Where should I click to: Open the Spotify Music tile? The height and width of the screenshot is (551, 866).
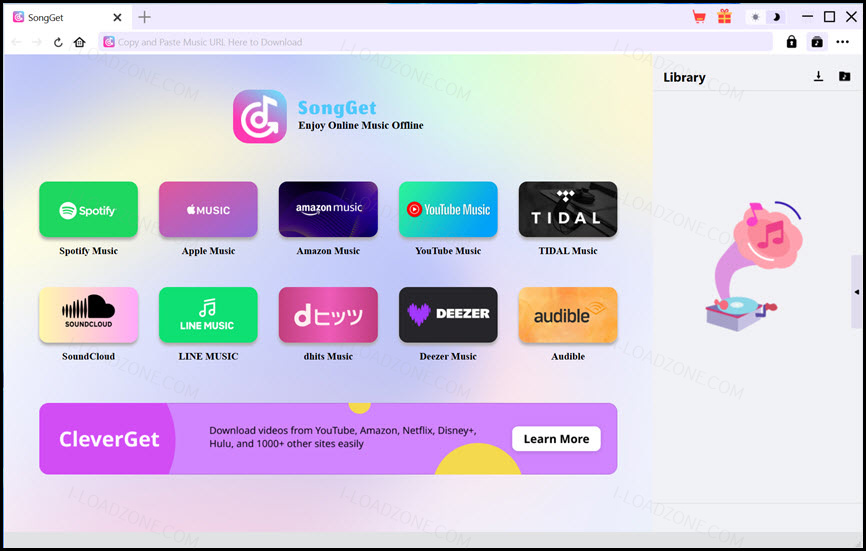coord(88,210)
